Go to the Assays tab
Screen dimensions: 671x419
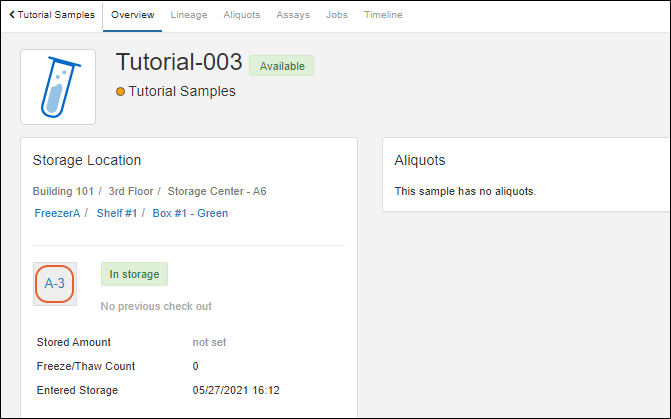[x=293, y=16]
